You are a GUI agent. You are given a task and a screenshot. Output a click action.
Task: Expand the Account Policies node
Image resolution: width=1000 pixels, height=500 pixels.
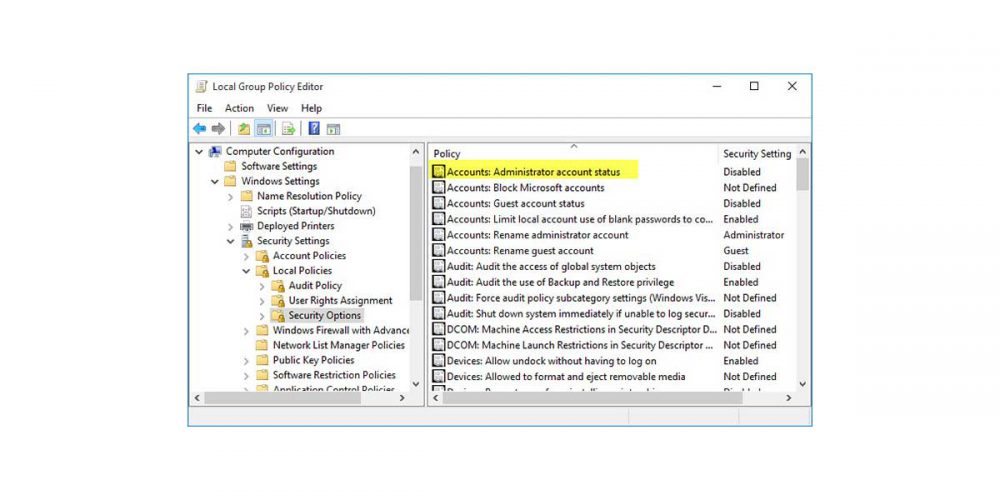point(247,256)
